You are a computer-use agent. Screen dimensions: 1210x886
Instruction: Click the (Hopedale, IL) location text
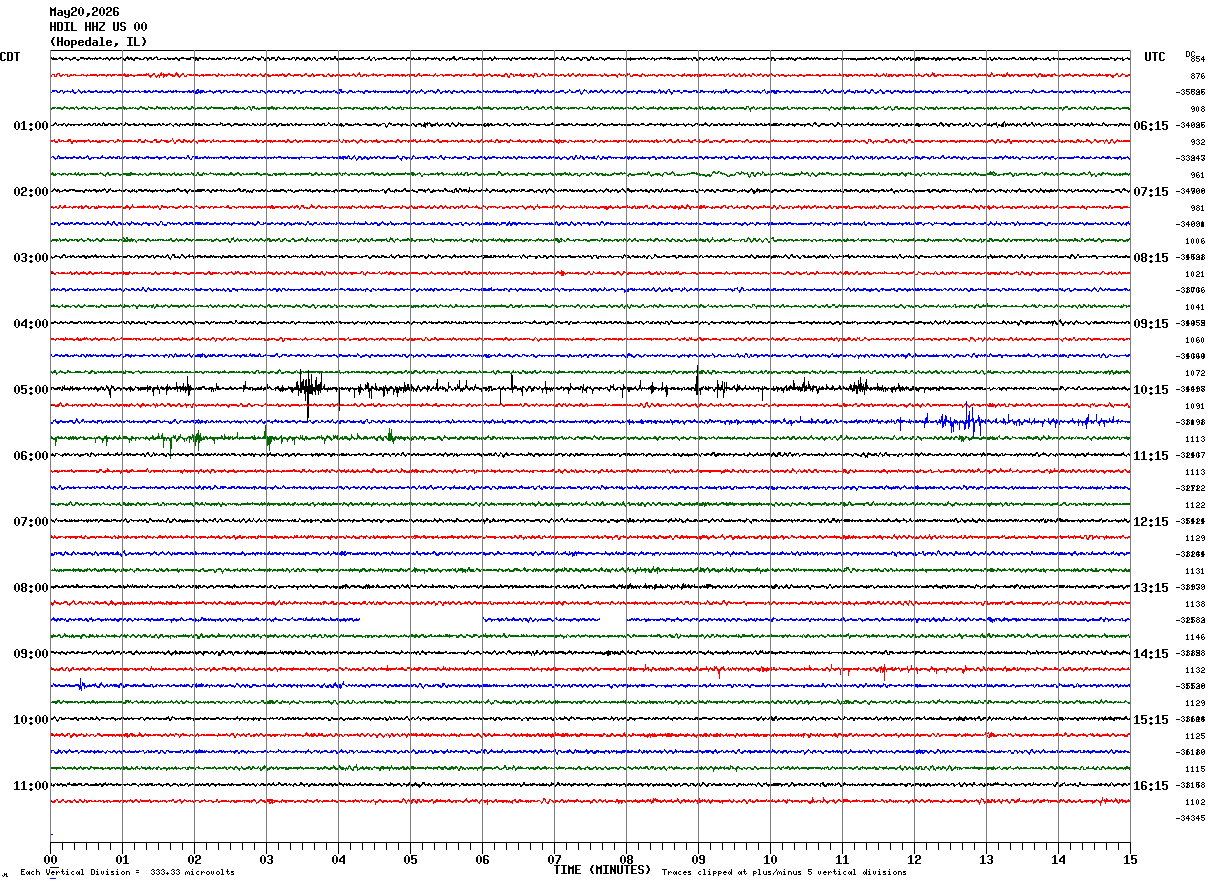(98, 42)
